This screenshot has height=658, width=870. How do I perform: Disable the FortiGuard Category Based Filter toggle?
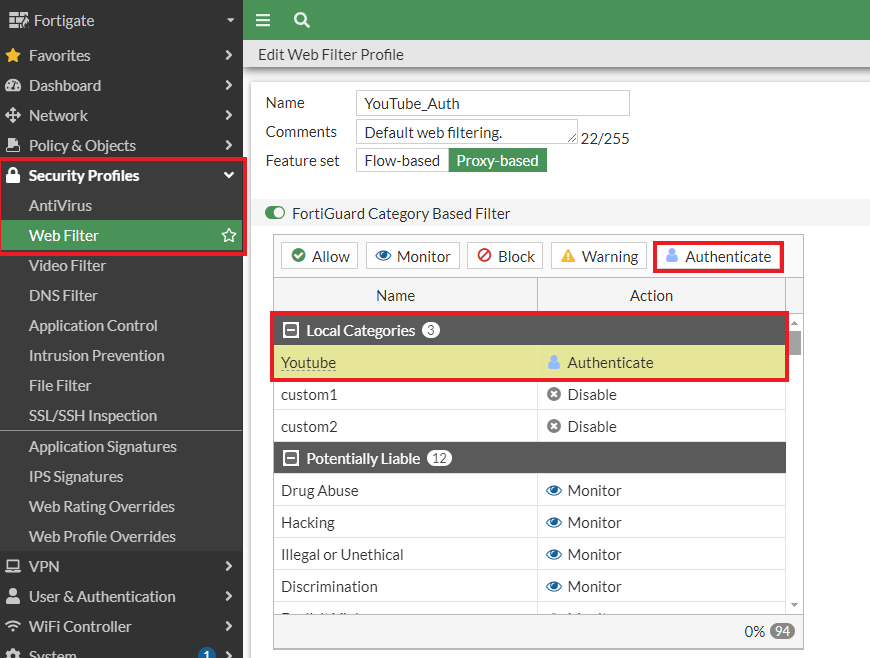(x=275, y=213)
